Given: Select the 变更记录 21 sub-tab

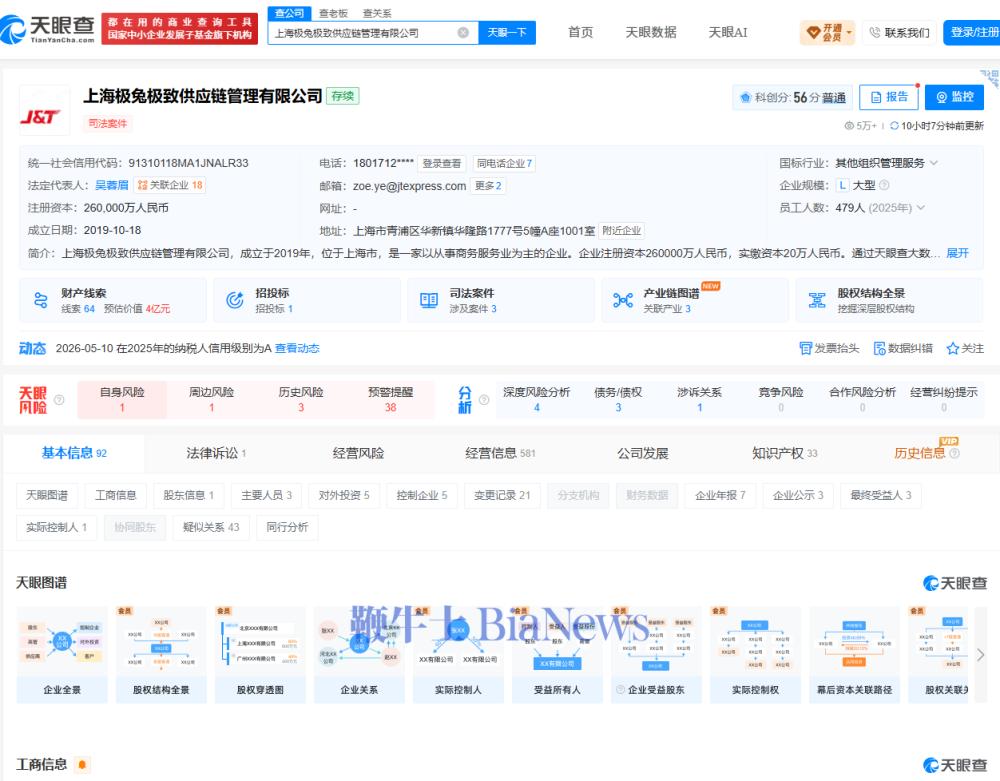Looking at the screenshot, I should point(502,495).
